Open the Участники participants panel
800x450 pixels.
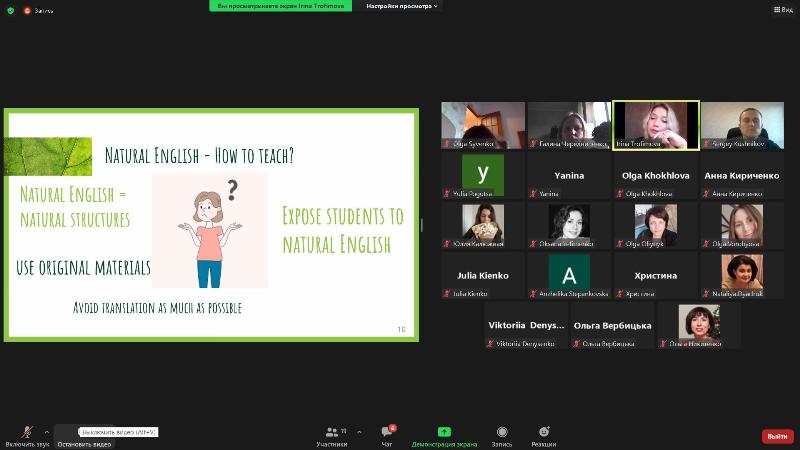coord(332,437)
